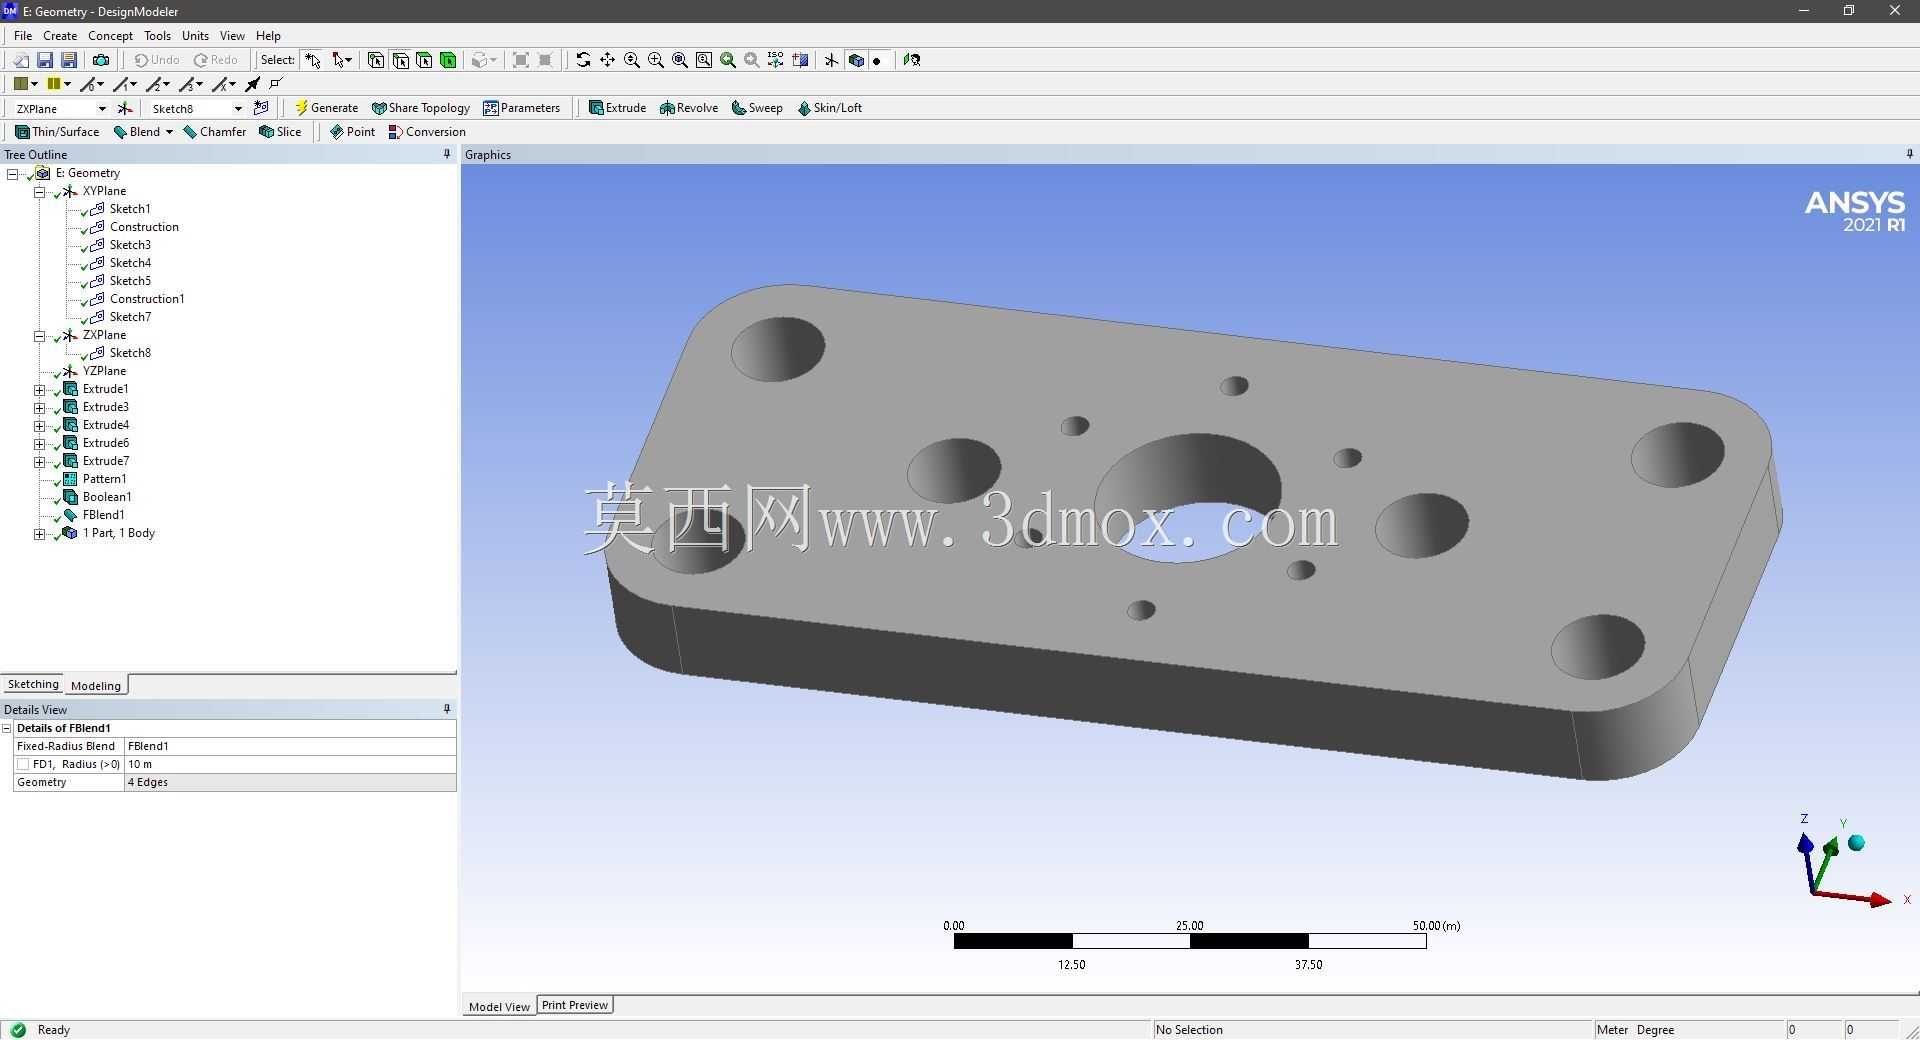Expand the 1 Part, 1 Body node

tap(40, 534)
